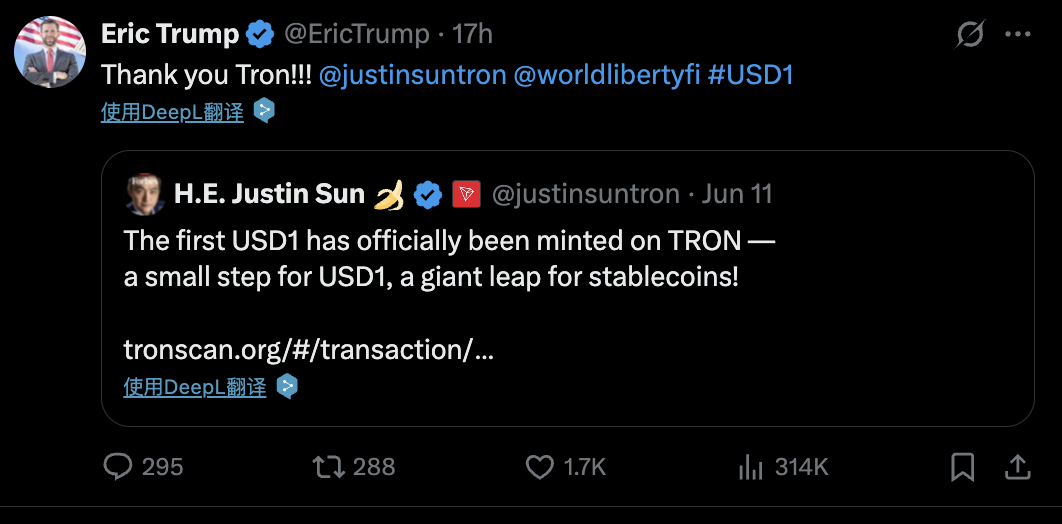Repost this tweet via retweet icon
The width and height of the screenshot is (1062, 524).
[x=328, y=466]
